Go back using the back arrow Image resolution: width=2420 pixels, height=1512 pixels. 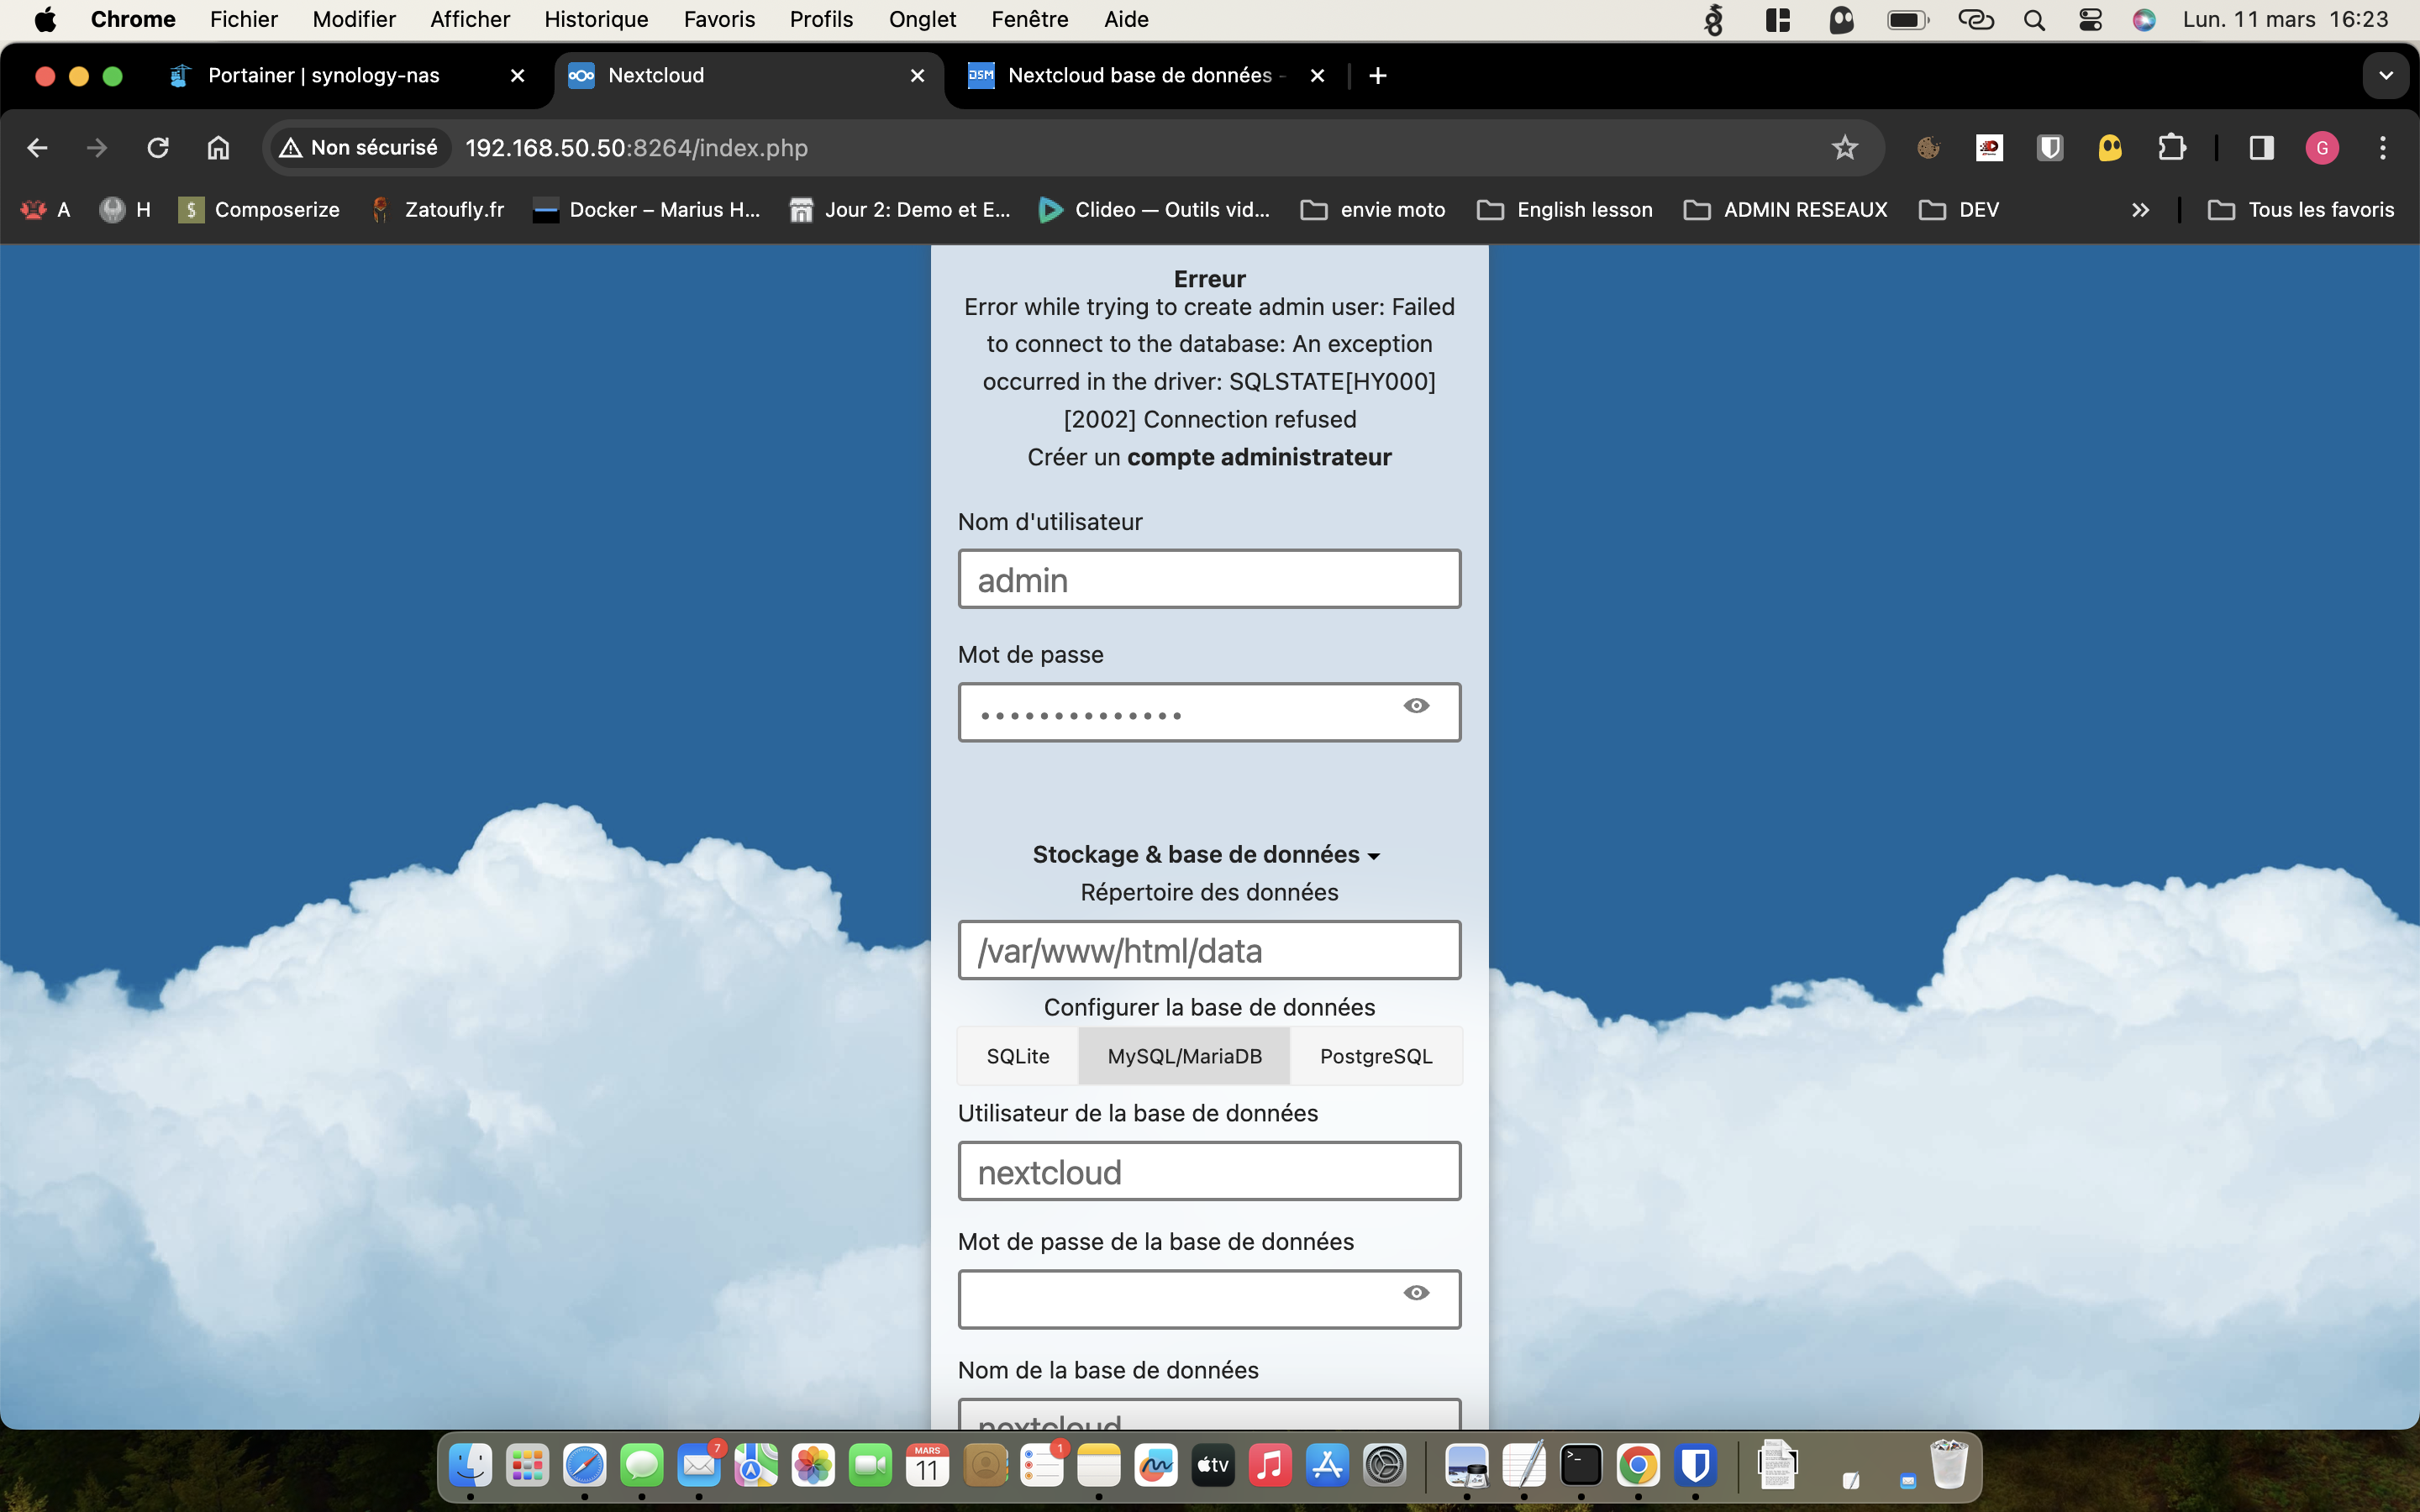37,148
